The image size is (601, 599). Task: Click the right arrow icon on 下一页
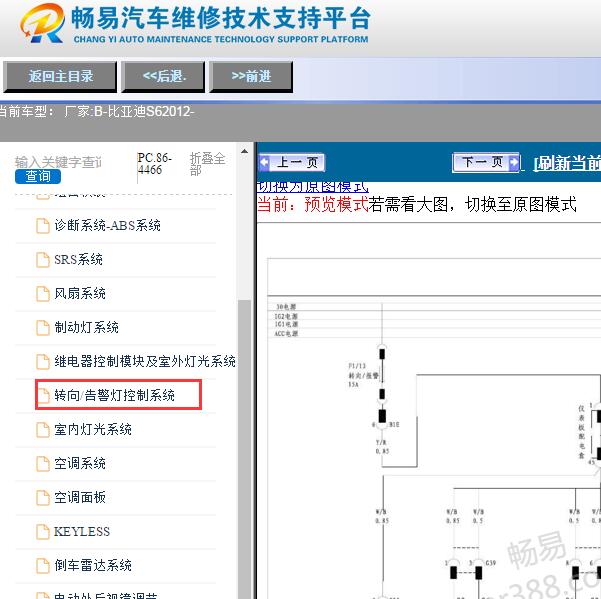(514, 162)
